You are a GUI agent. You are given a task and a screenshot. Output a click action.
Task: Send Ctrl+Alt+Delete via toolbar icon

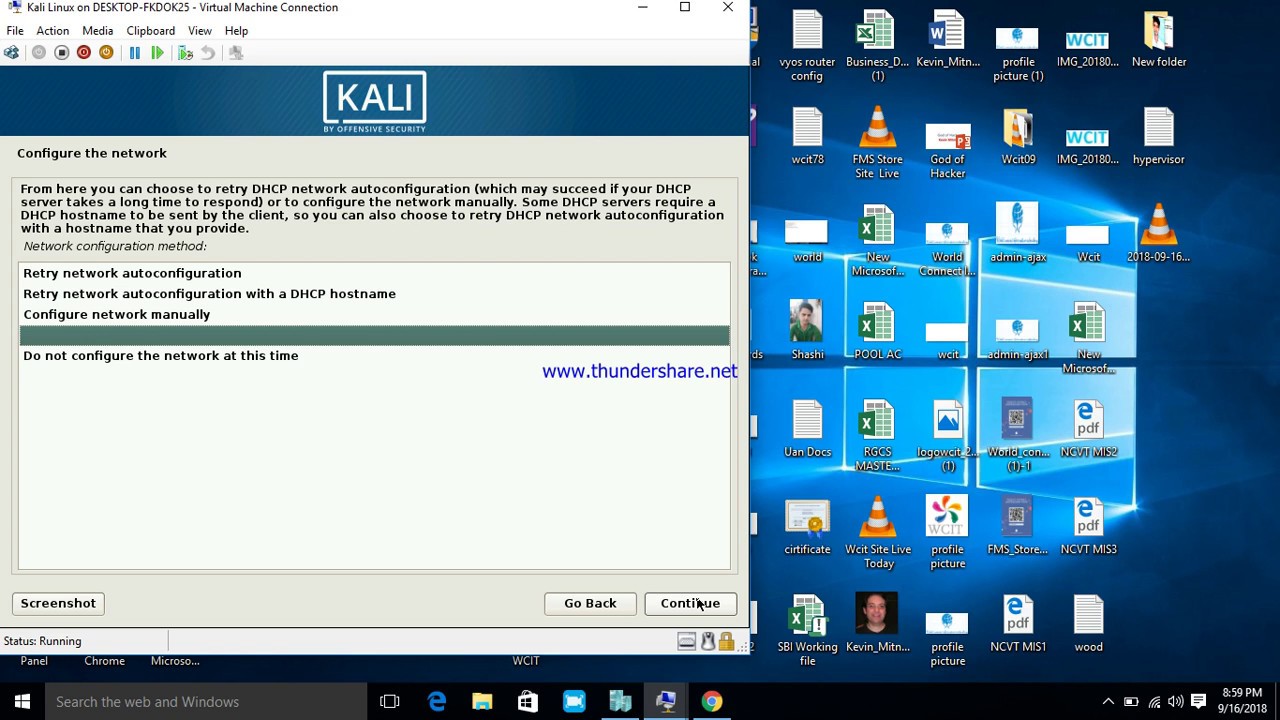tap(12, 53)
